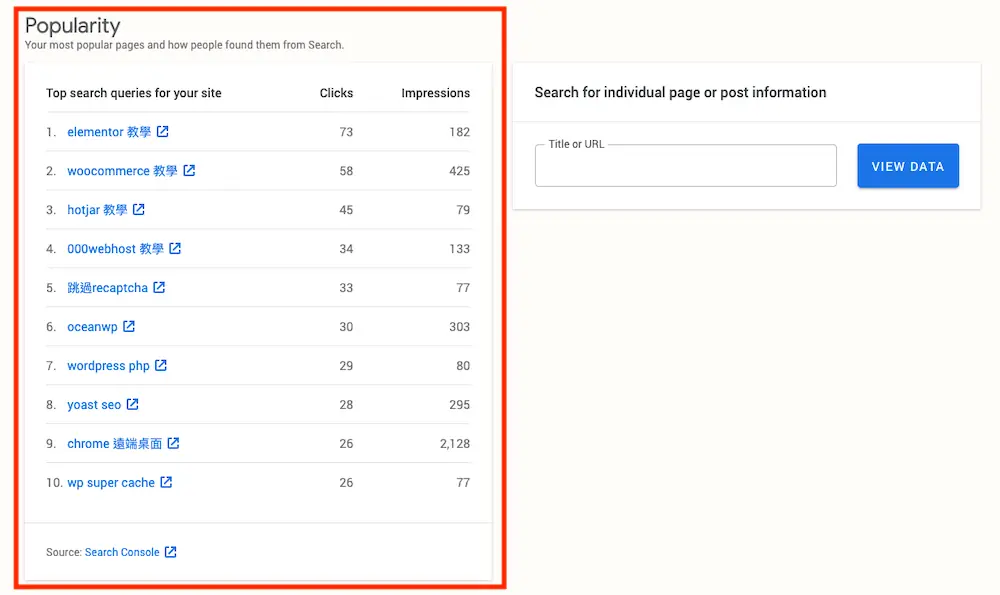Screen dimensions: 1000x595
Task: Open external link icon beside hotjar 教學
Action: pos(139,209)
